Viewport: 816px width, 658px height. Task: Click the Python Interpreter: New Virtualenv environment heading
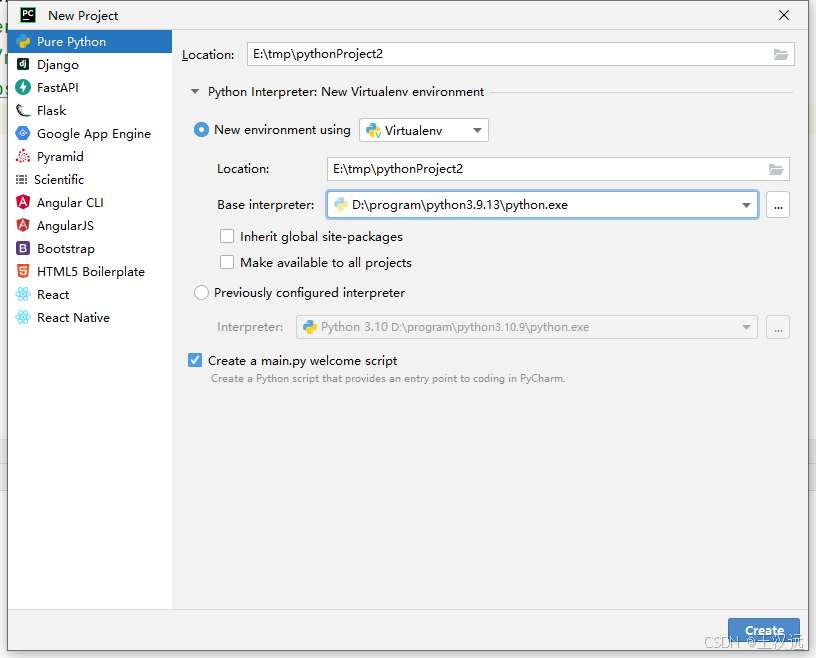pos(346,92)
